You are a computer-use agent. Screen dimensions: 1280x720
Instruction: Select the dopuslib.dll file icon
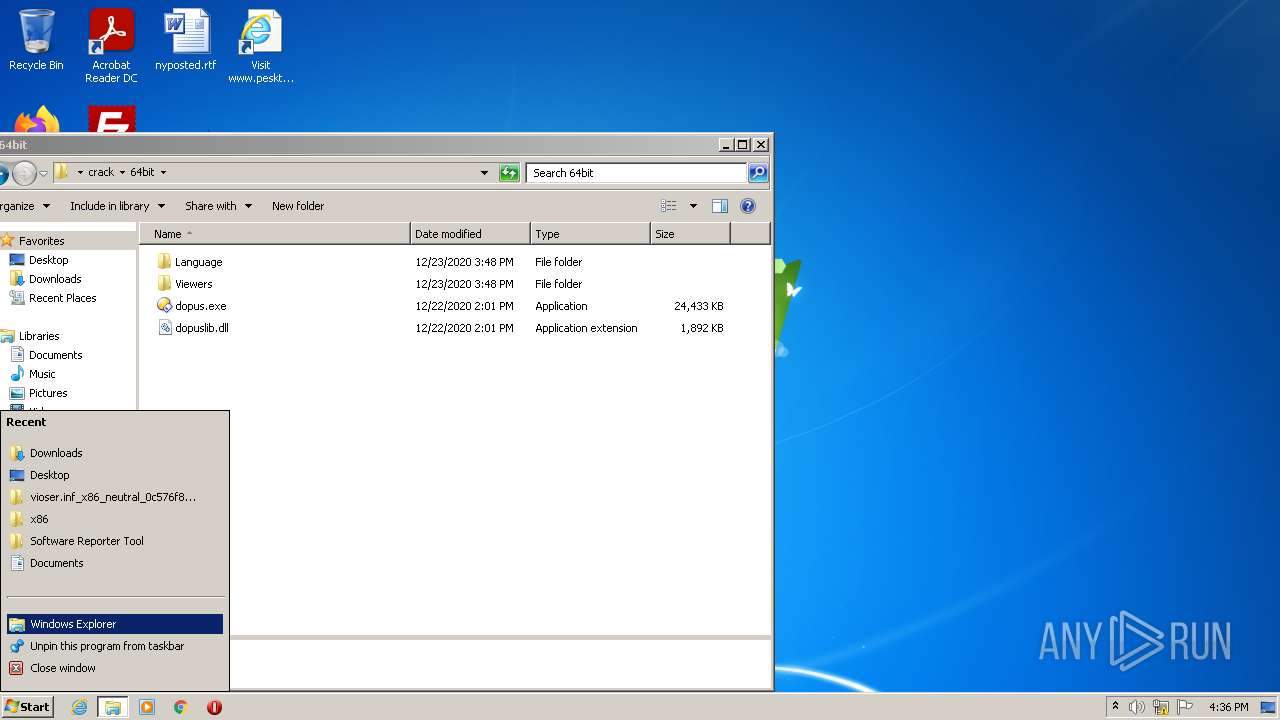[x=165, y=328]
